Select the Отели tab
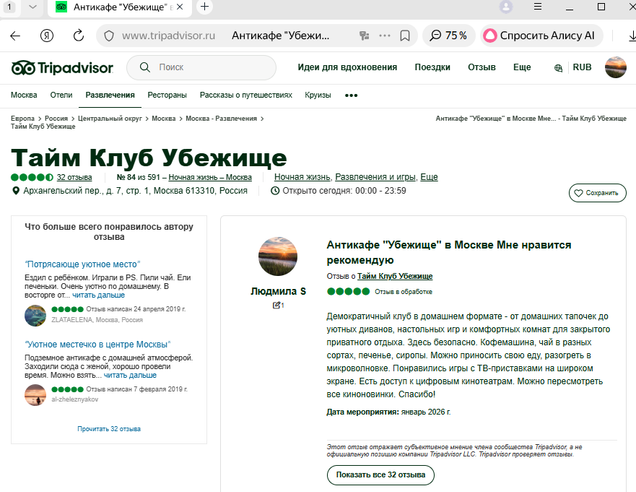Image resolution: width=636 pixels, height=492 pixels. coord(61,95)
